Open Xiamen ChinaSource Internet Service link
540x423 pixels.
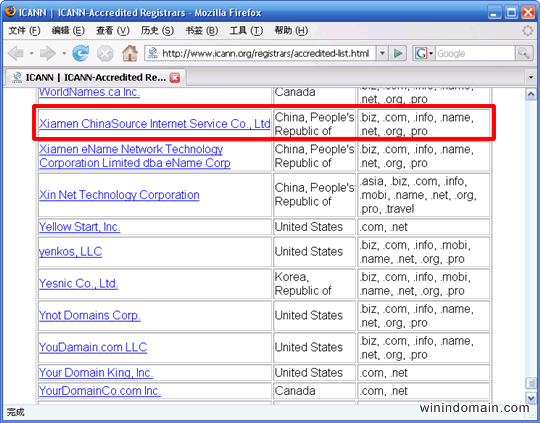pos(155,124)
